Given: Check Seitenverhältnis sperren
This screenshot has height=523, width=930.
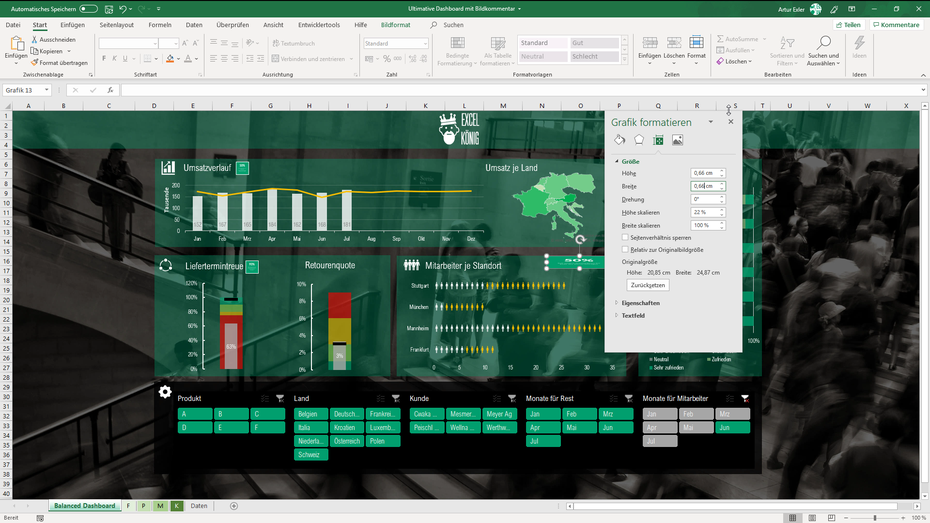Looking at the screenshot, I should tap(625, 237).
